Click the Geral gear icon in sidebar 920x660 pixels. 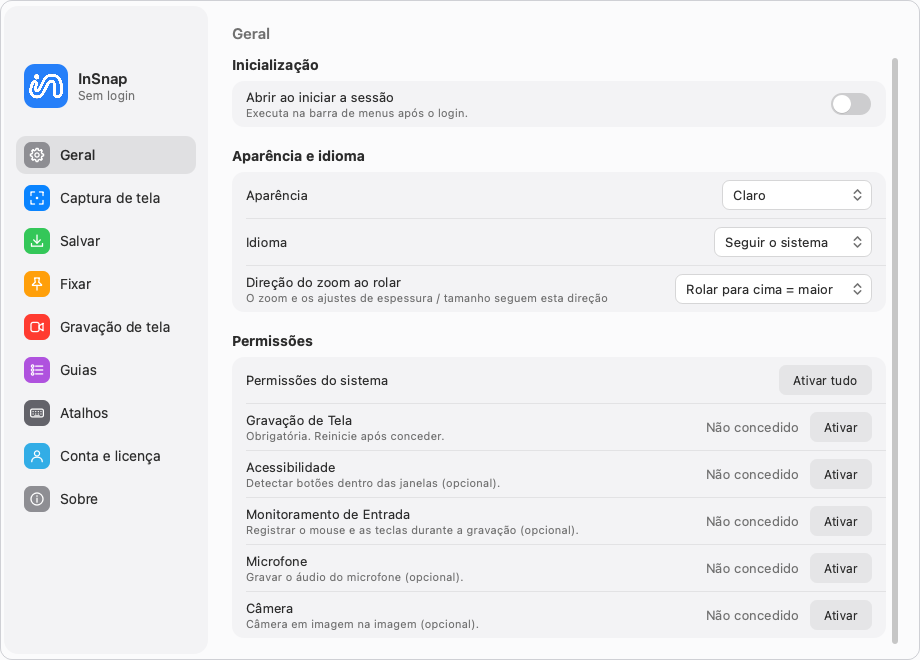[37, 155]
